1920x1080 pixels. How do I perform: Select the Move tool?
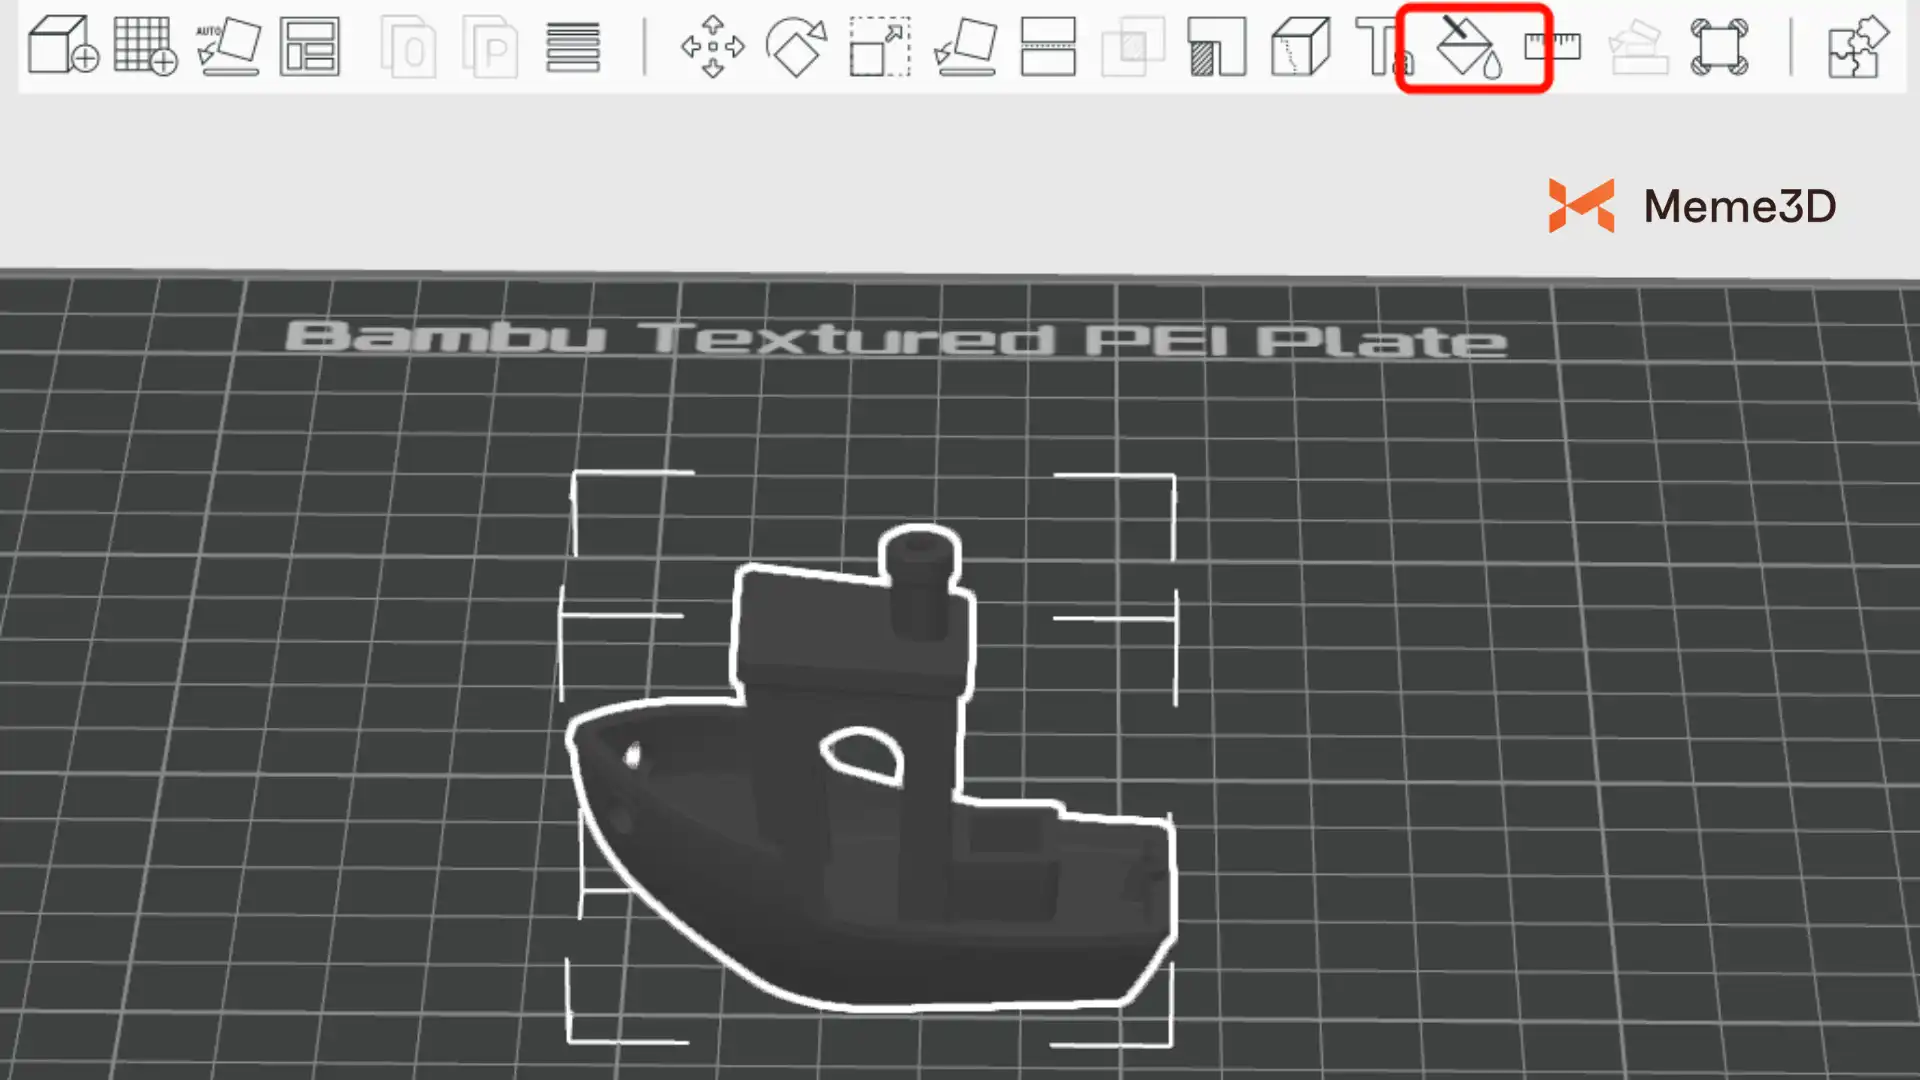click(712, 46)
